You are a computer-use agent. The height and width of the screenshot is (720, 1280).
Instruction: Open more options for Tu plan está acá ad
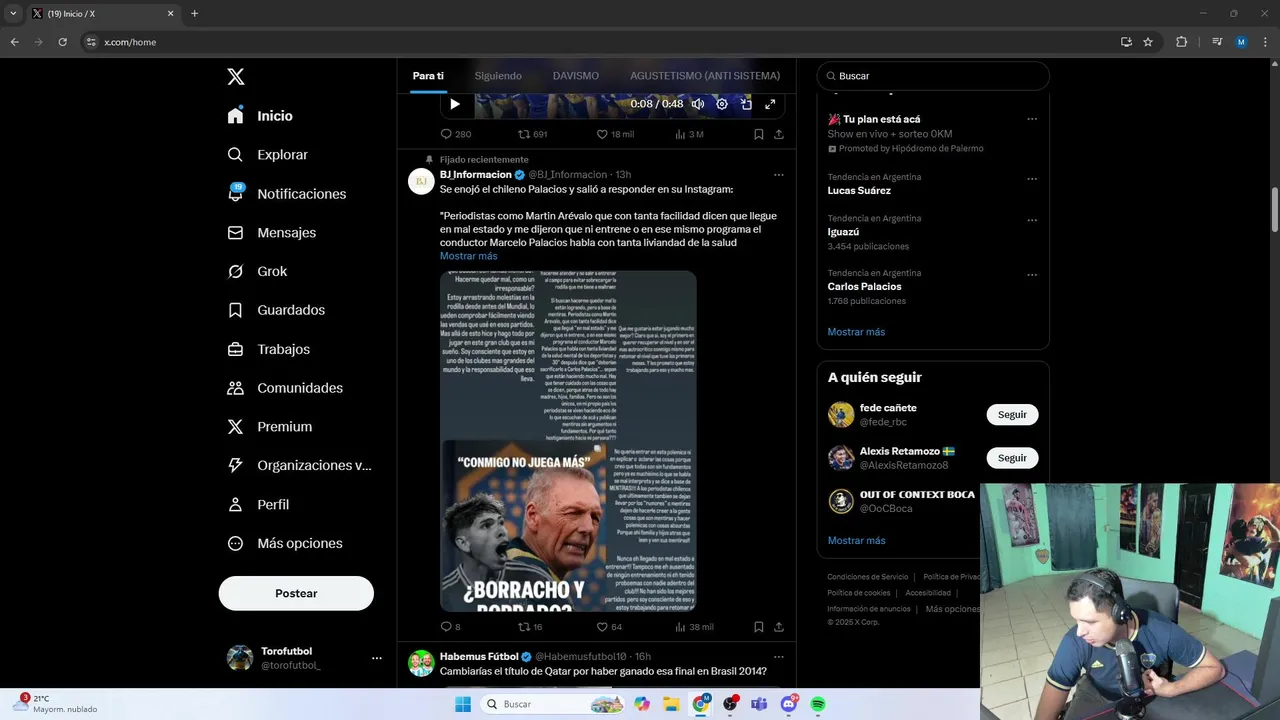1032,119
